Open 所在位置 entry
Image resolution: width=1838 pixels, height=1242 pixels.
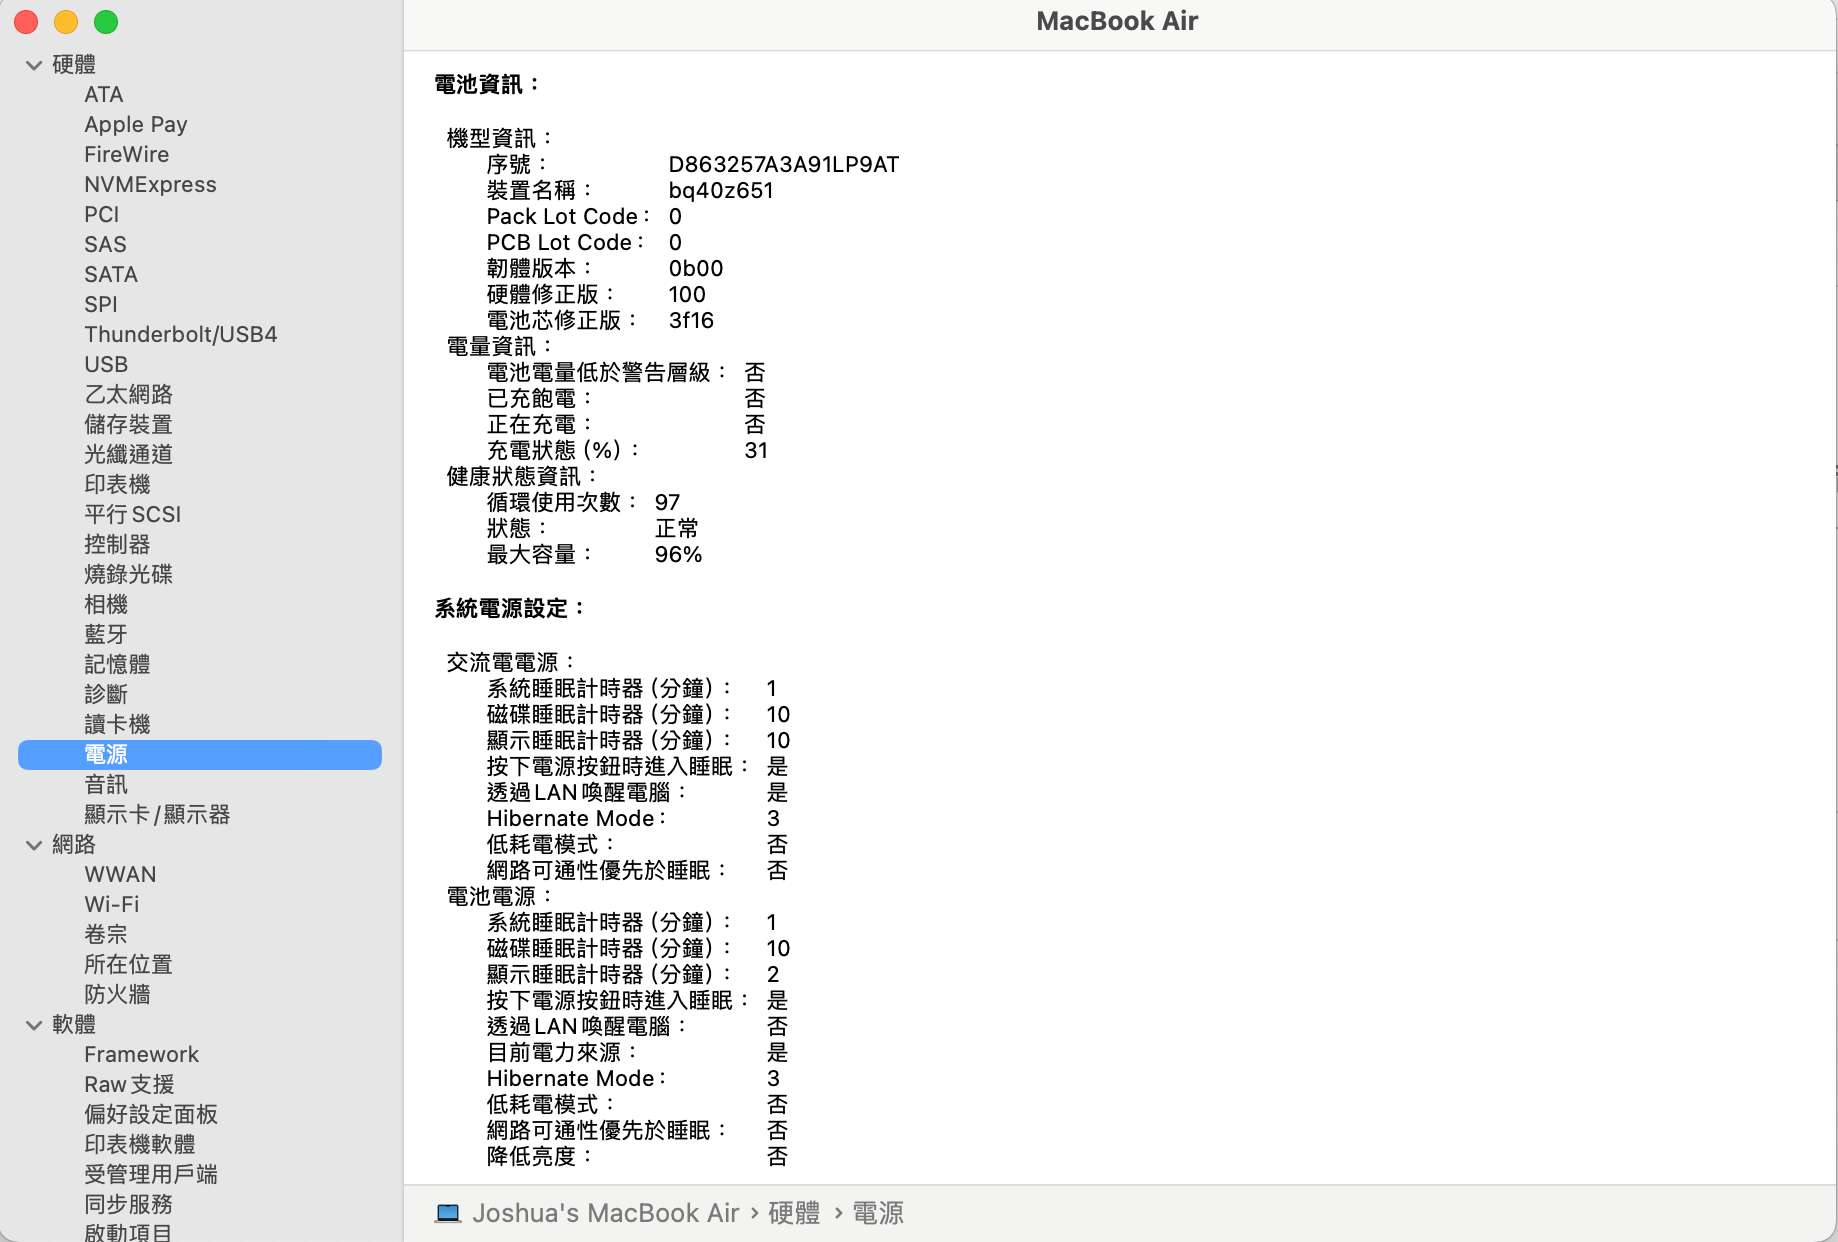tap(128, 965)
